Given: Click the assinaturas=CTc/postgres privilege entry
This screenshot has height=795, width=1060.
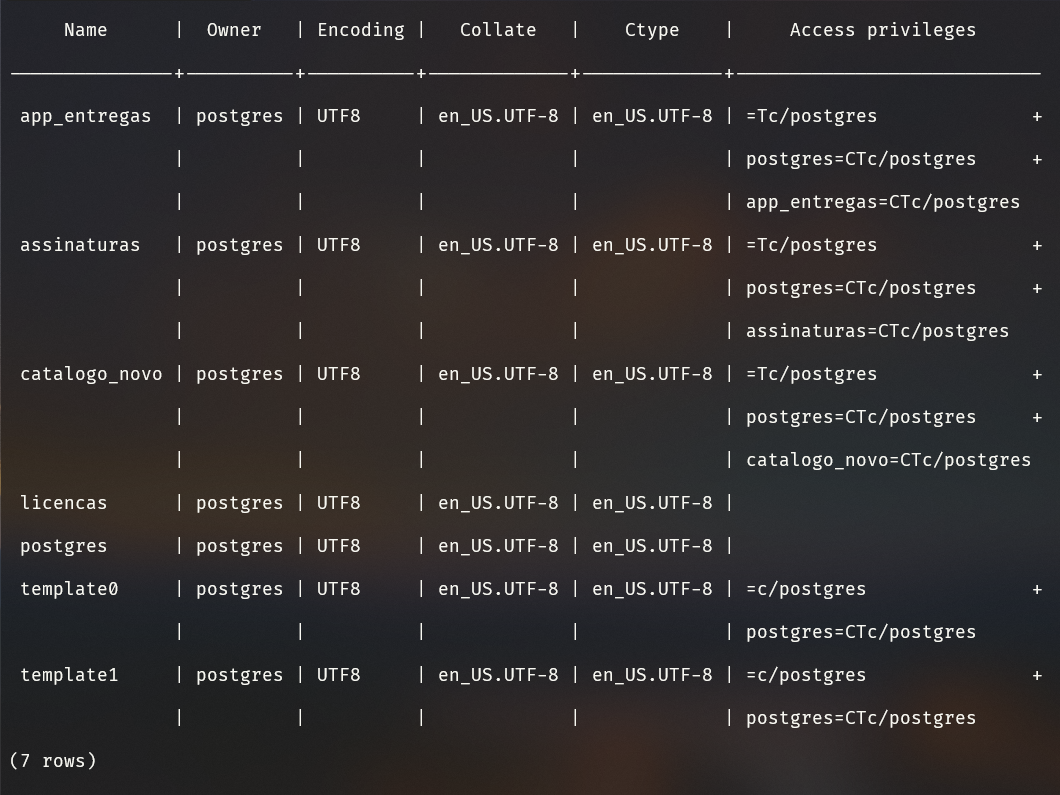Looking at the screenshot, I should (877, 331).
